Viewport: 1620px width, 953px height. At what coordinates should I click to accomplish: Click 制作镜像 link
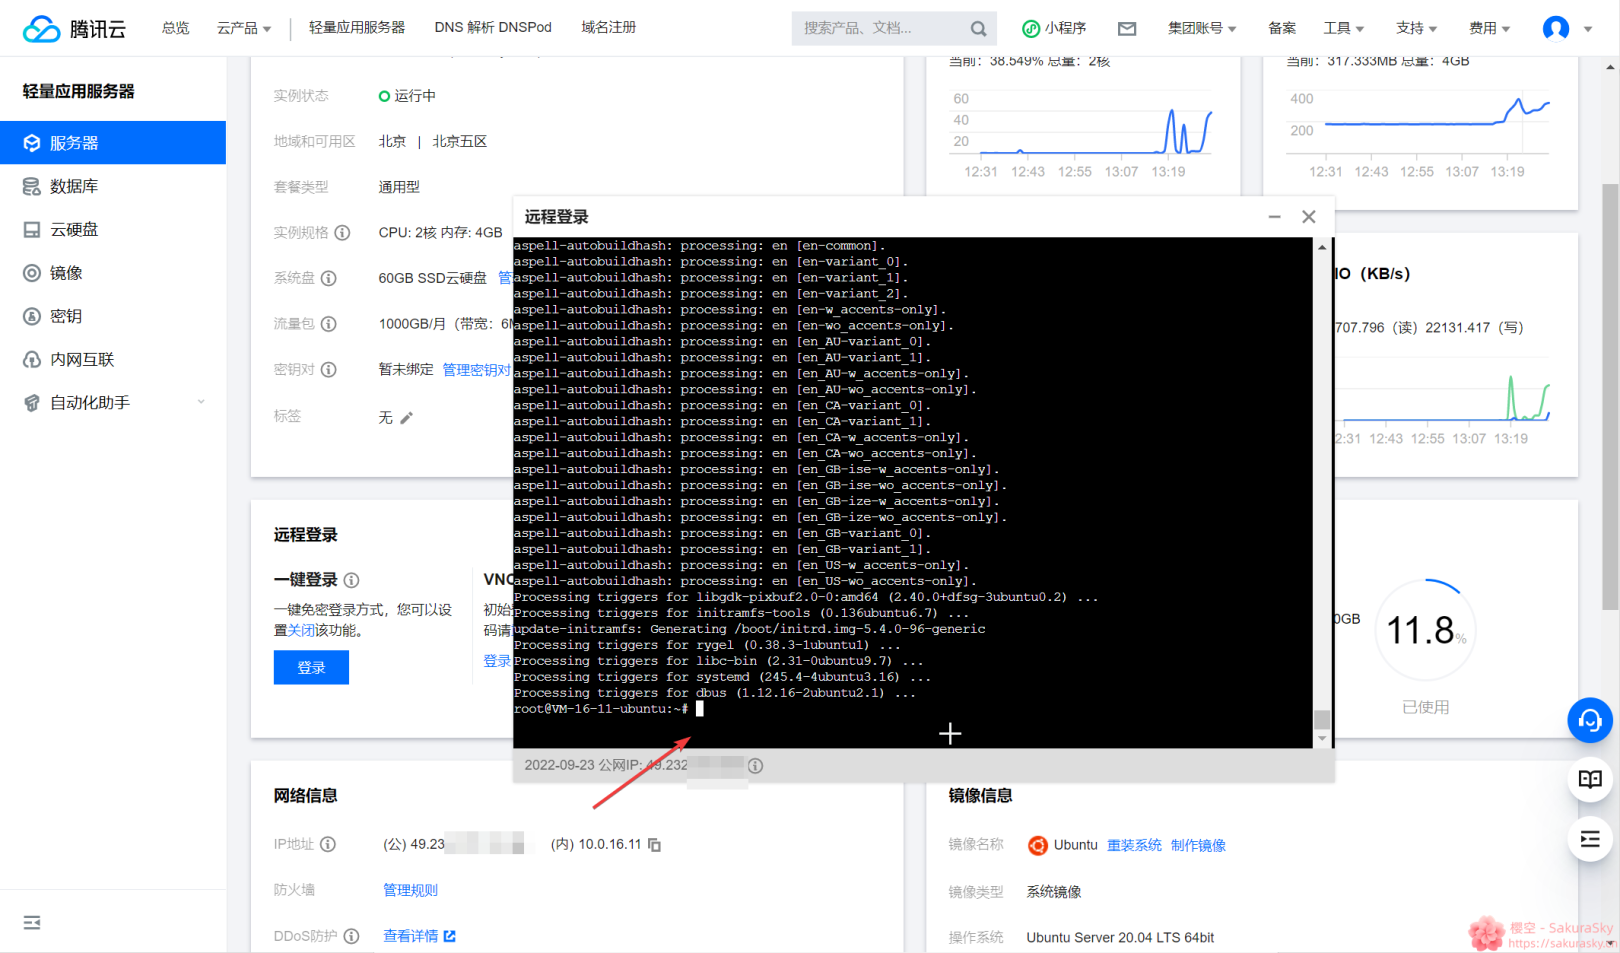click(1198, 845)
